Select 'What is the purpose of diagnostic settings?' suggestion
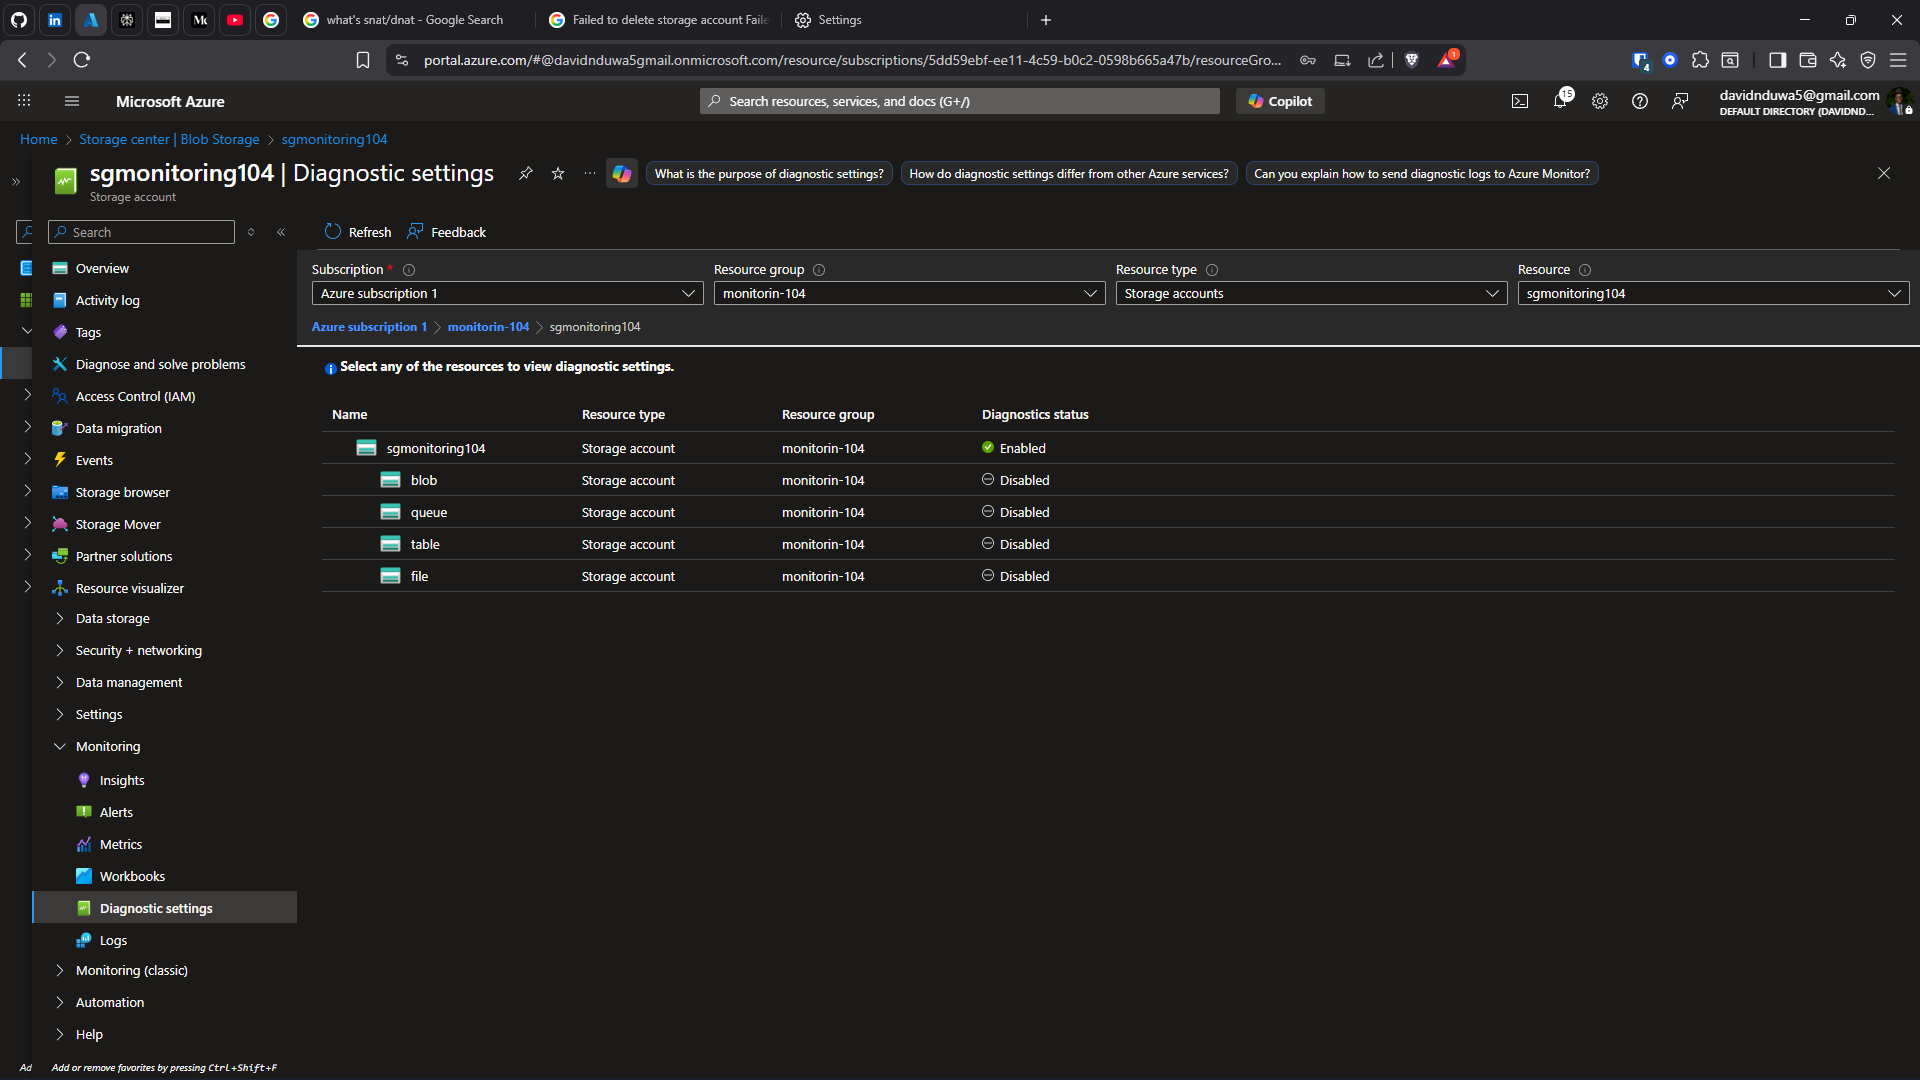Screen dimensions: 1920x1080 coord(769,173)
